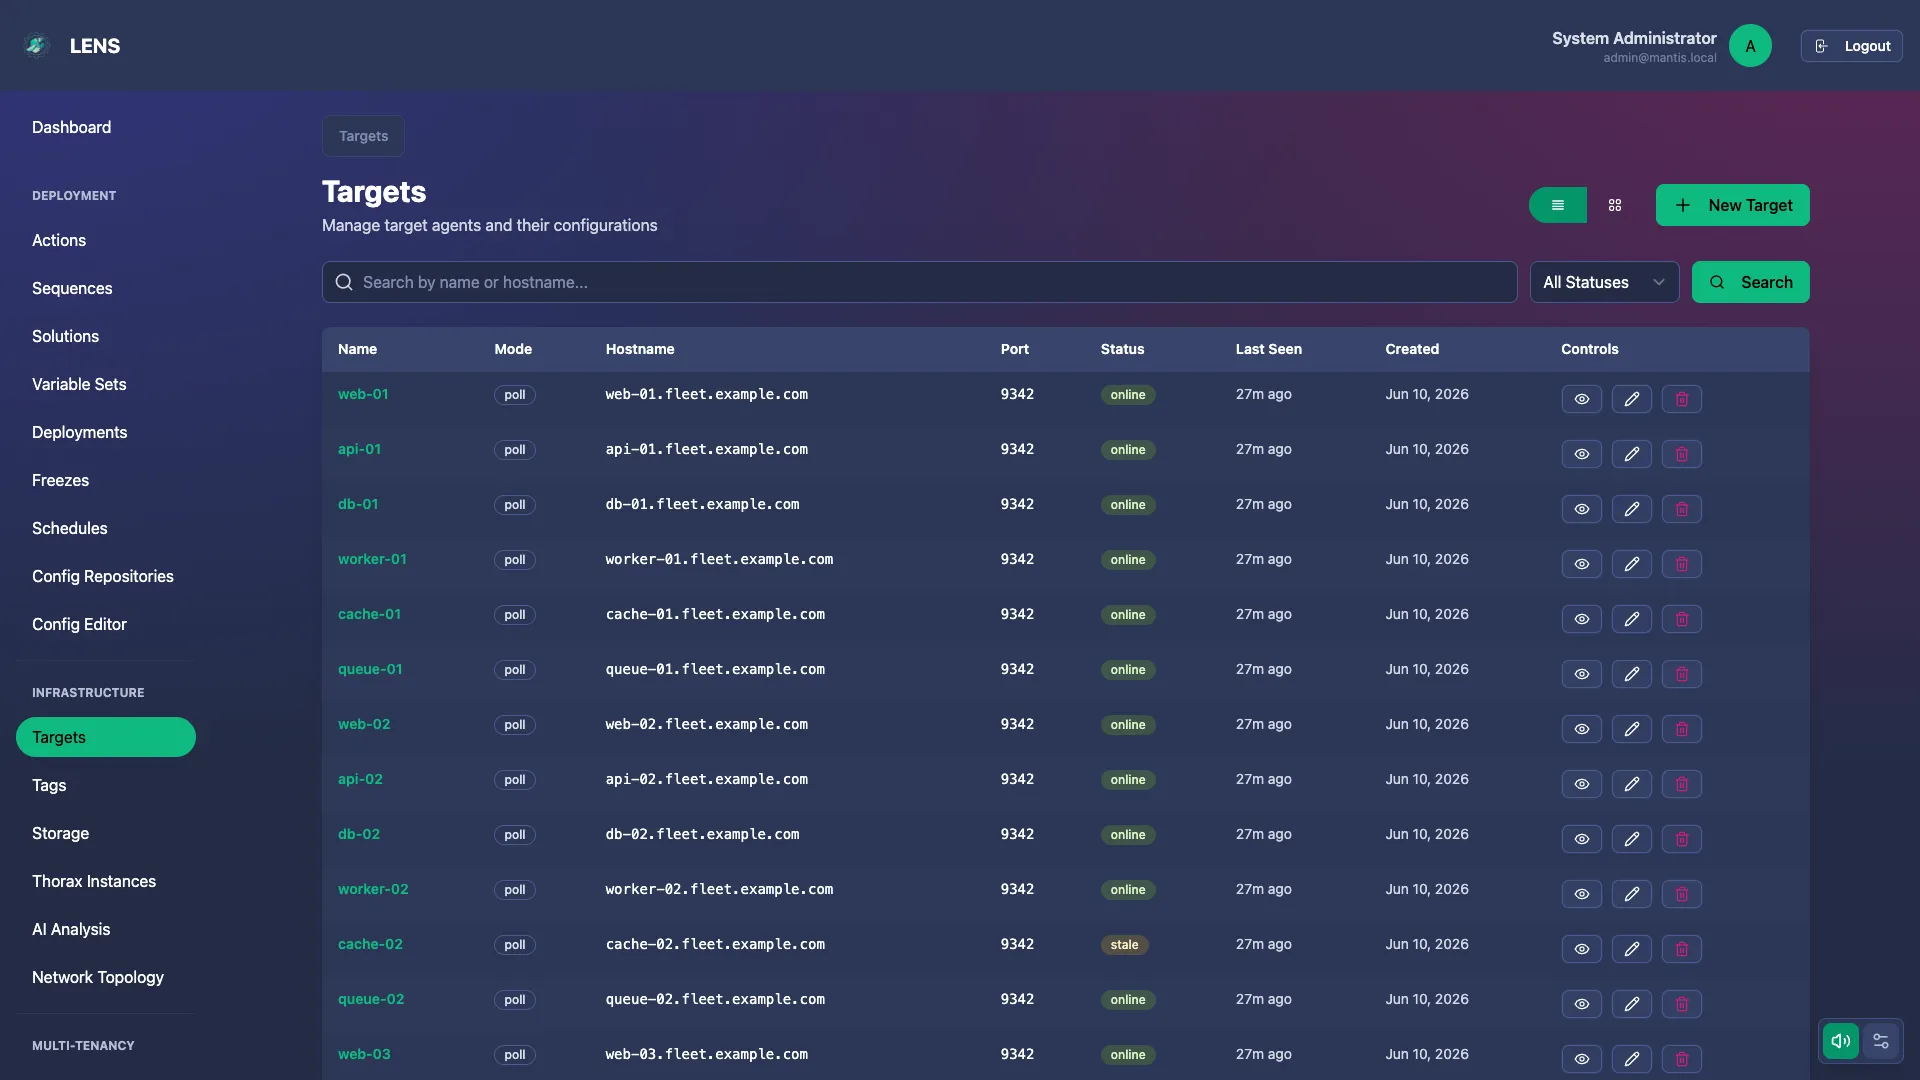Delete the worker-01 target
The width and height of the screenshot is (1920, 1080).
point(1682,564)
